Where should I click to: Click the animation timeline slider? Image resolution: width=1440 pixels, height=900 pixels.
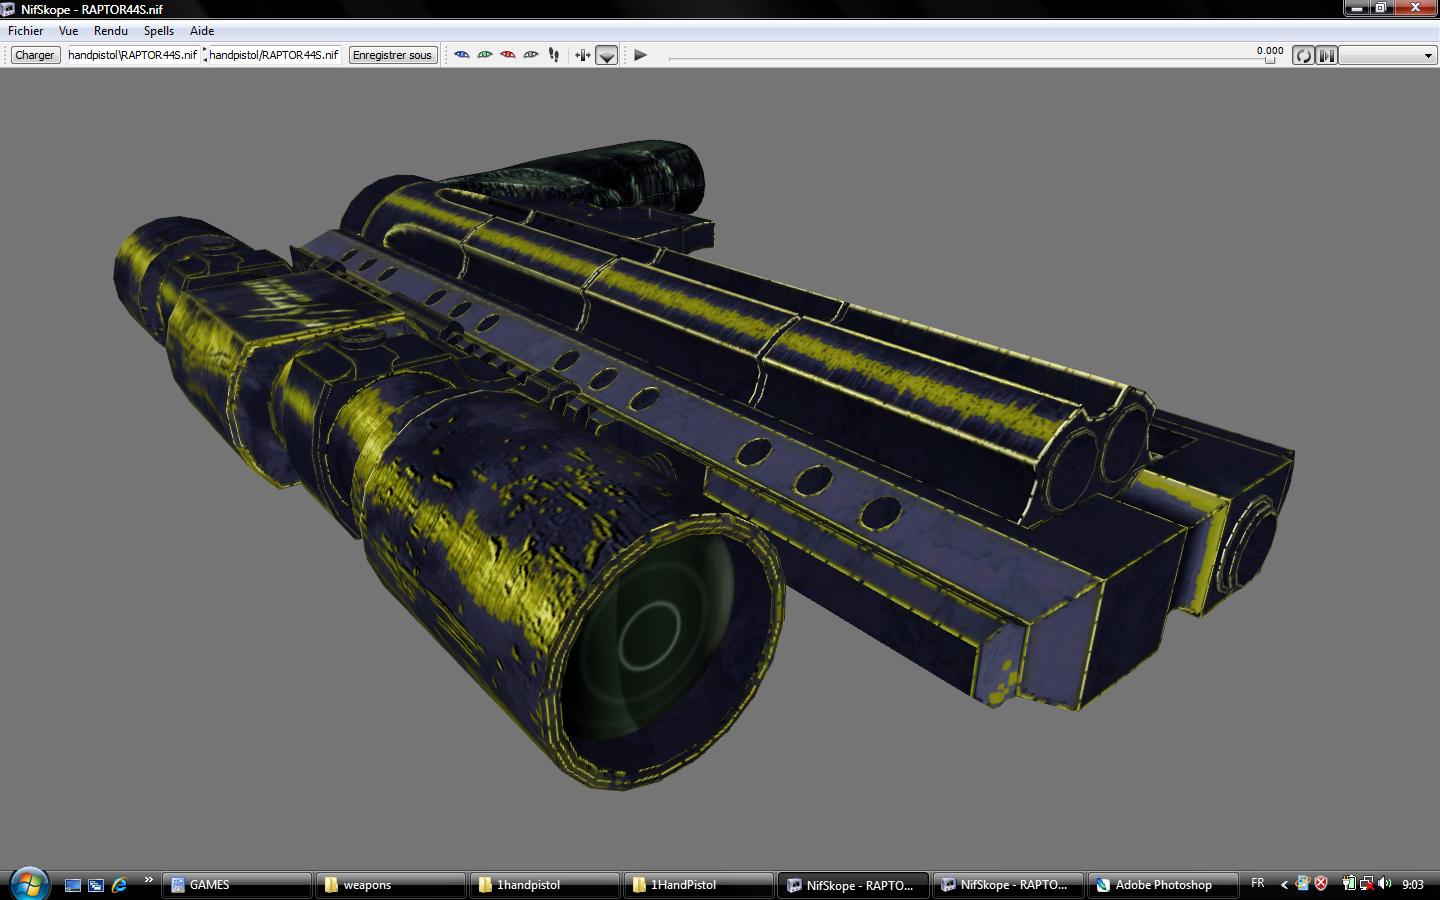[x=972, y=59]
